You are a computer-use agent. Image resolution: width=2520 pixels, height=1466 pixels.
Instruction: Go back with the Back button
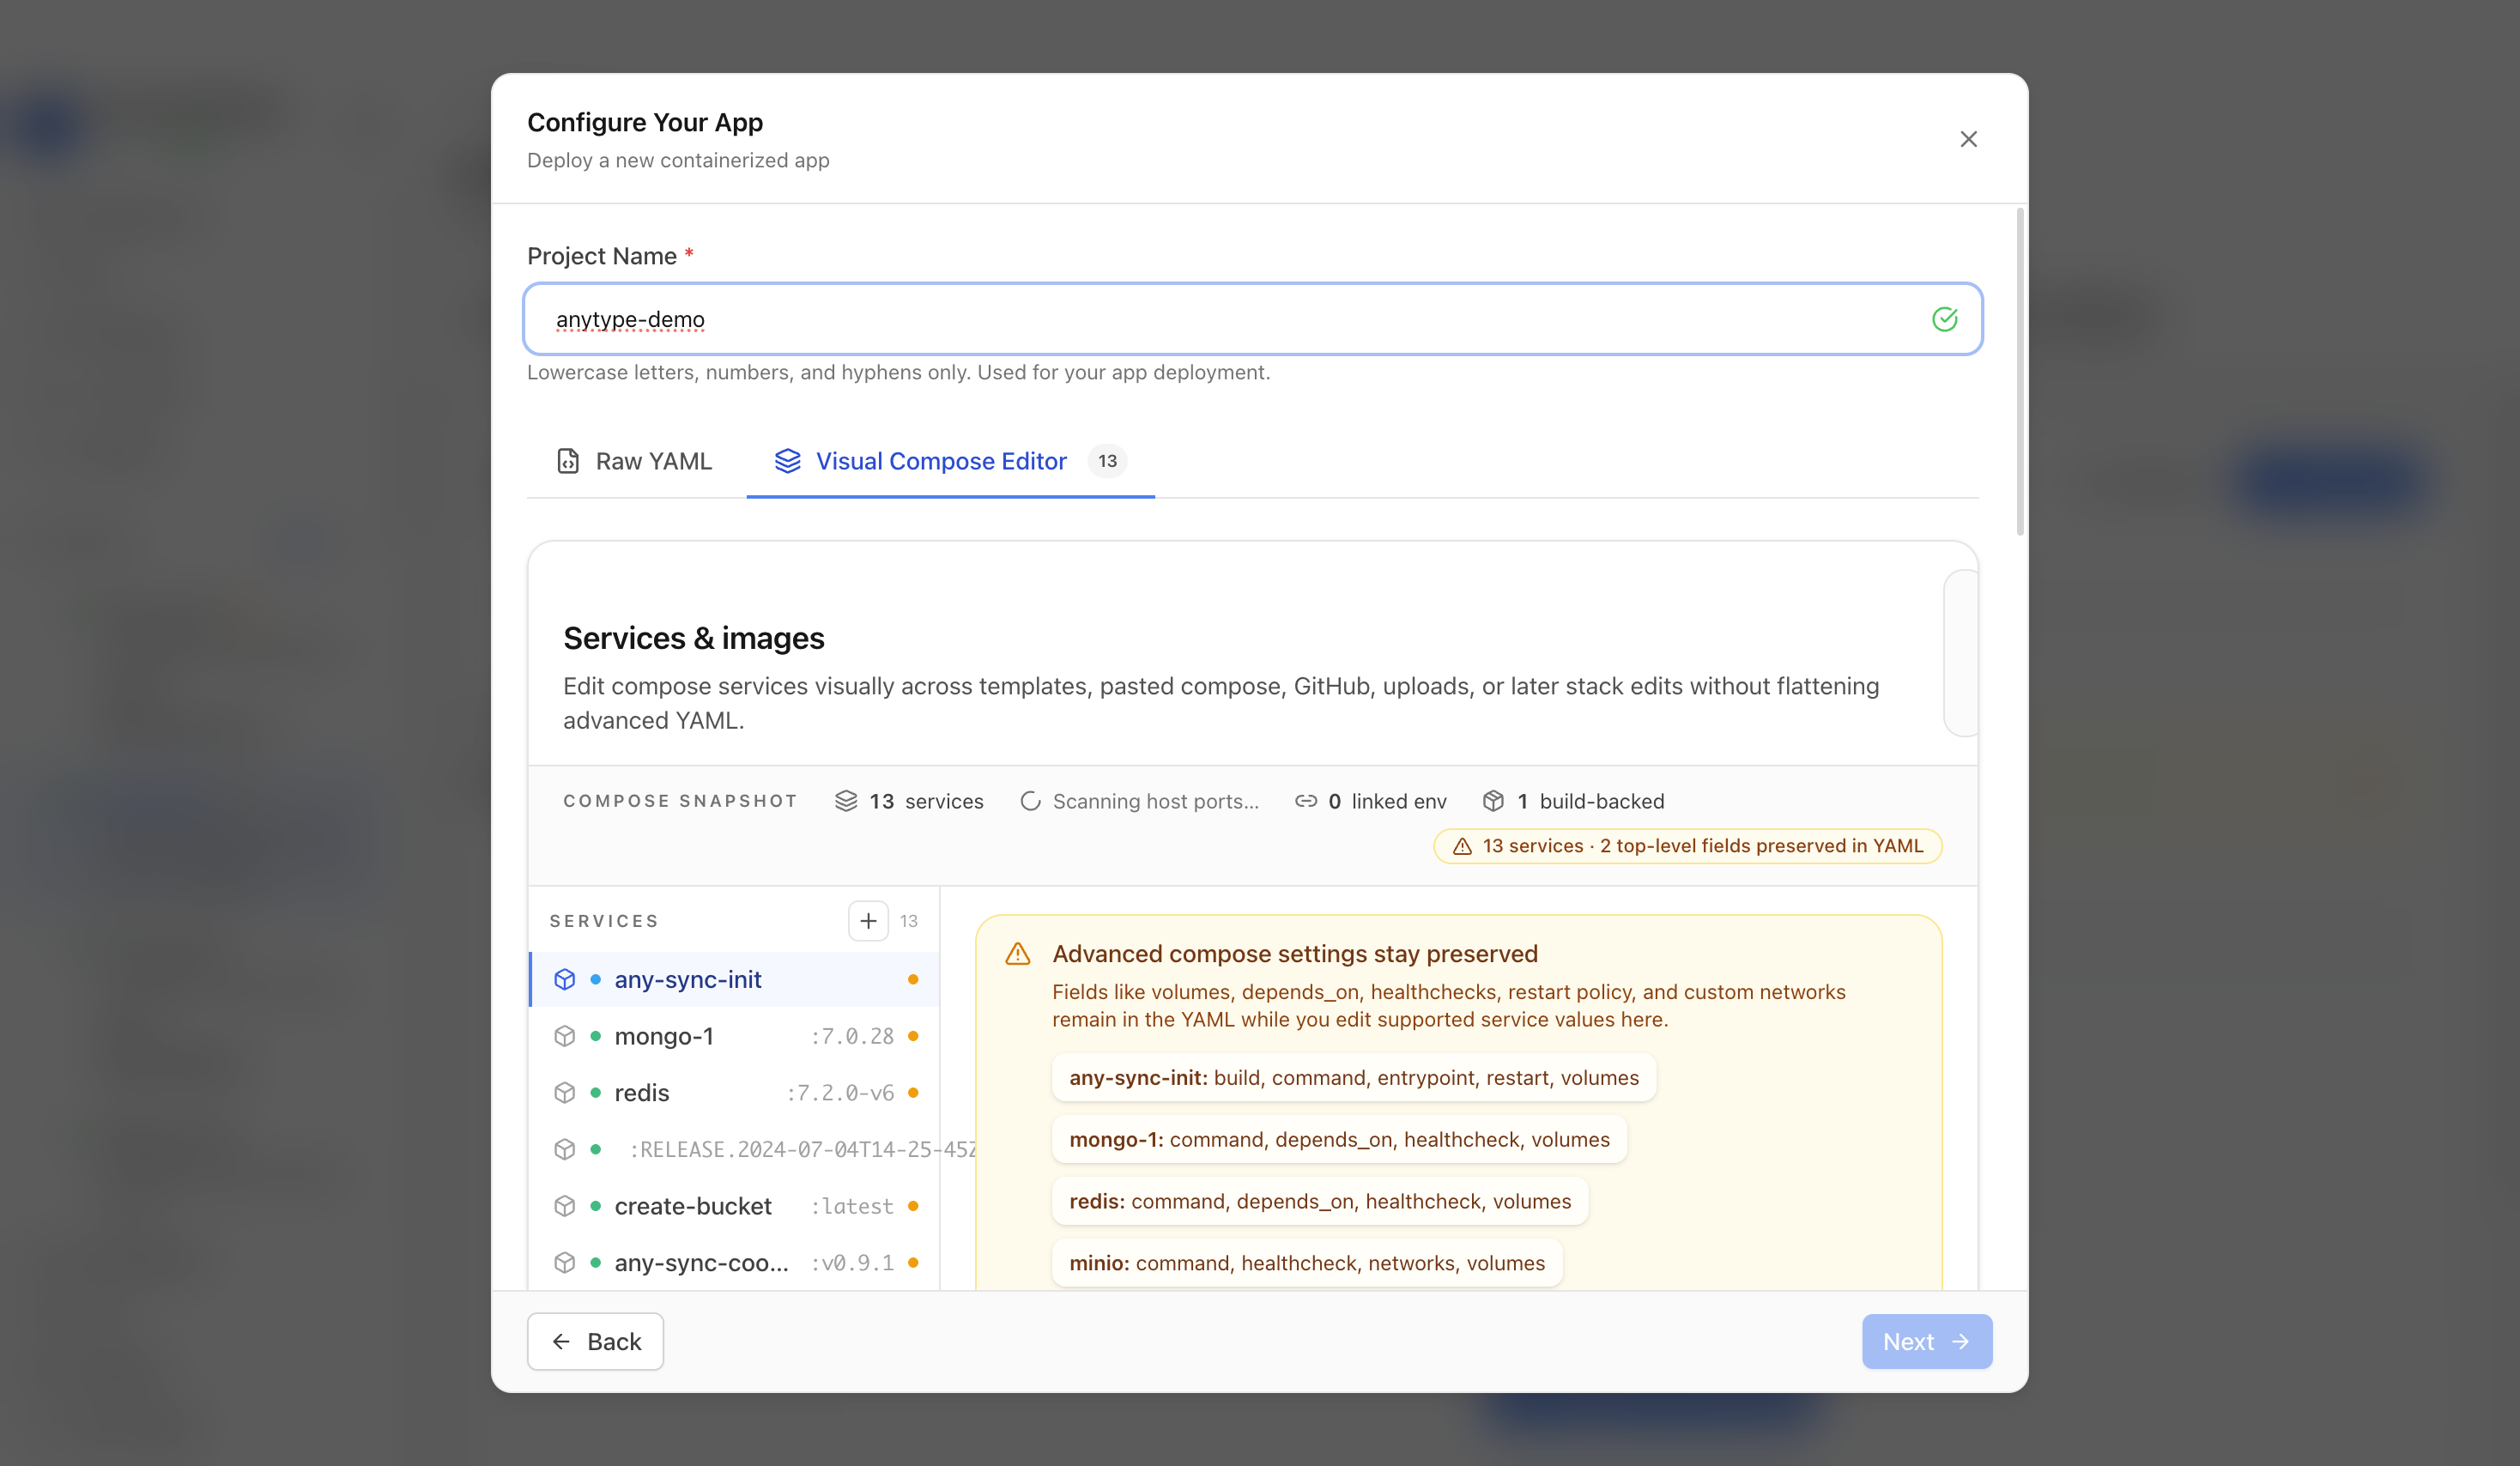coord(595,1341)
